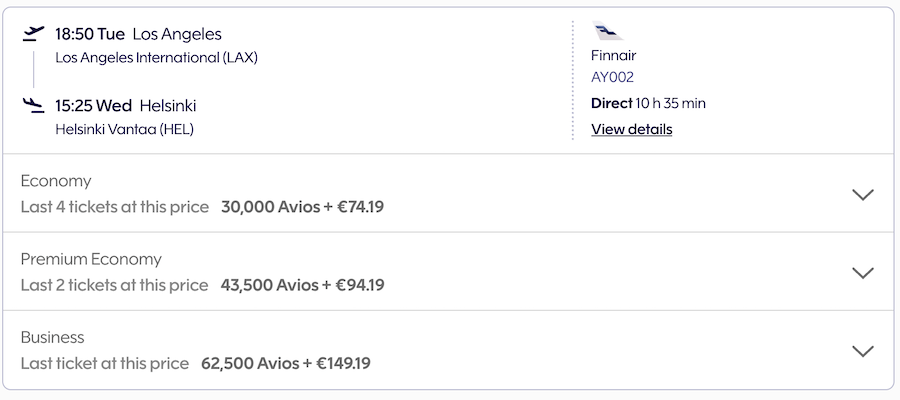Click Helsinki Vantaa (HEL) airport text
This screenshot has width=900, height=400.
tap(125, 130)
